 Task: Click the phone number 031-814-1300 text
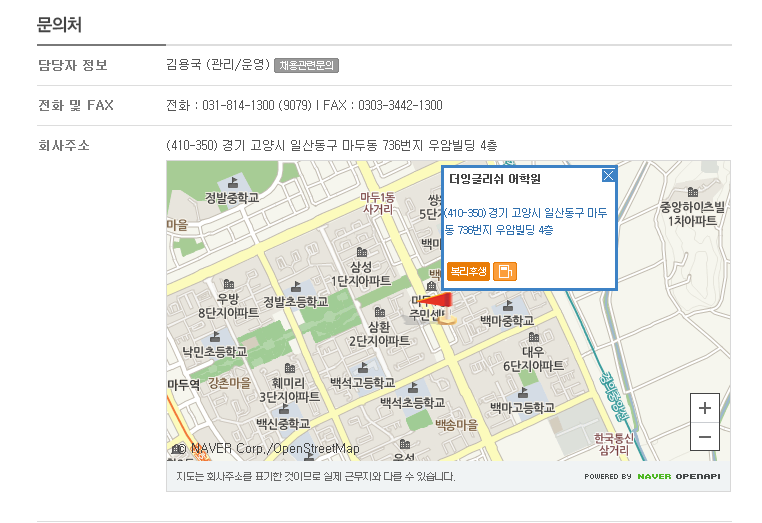point(238,105)
